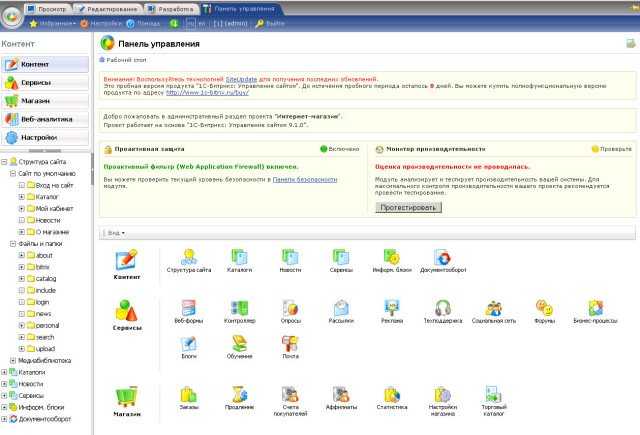Open the large Сервисы section icon
The width and height of the screenshot is (640, 435).
[x=127, y=315]
